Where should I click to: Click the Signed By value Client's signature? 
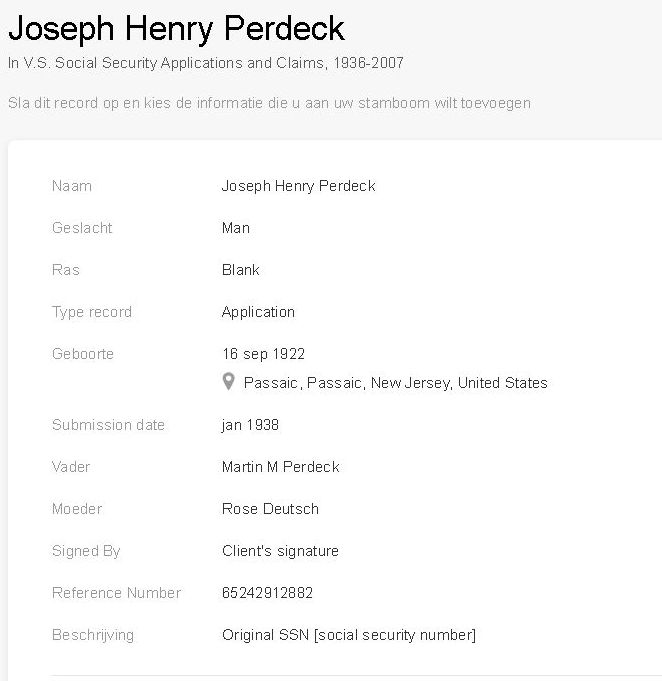coord(280,551)
